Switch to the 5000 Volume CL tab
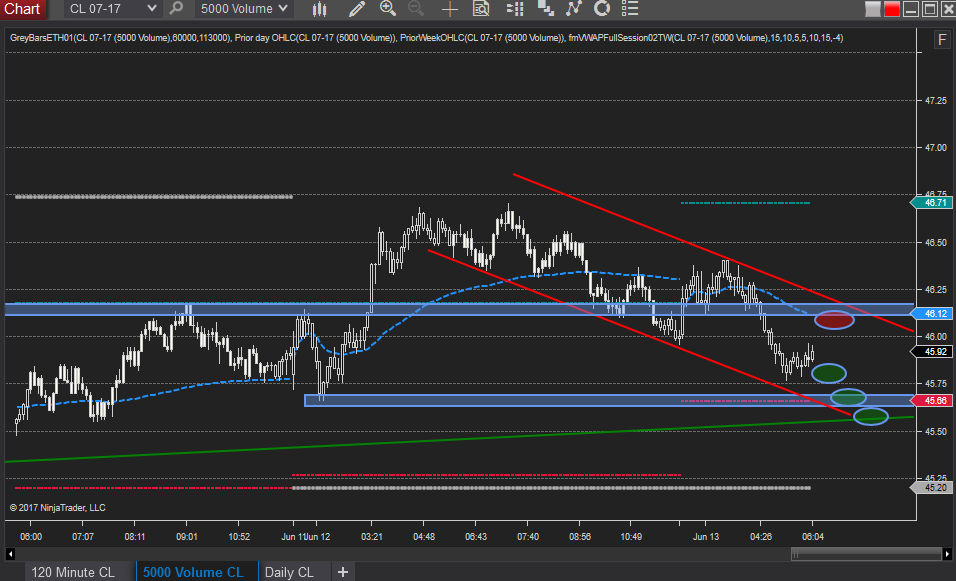The height and width of the screenshot is (581, 956). pyautogui.click(x=193, y=572)
